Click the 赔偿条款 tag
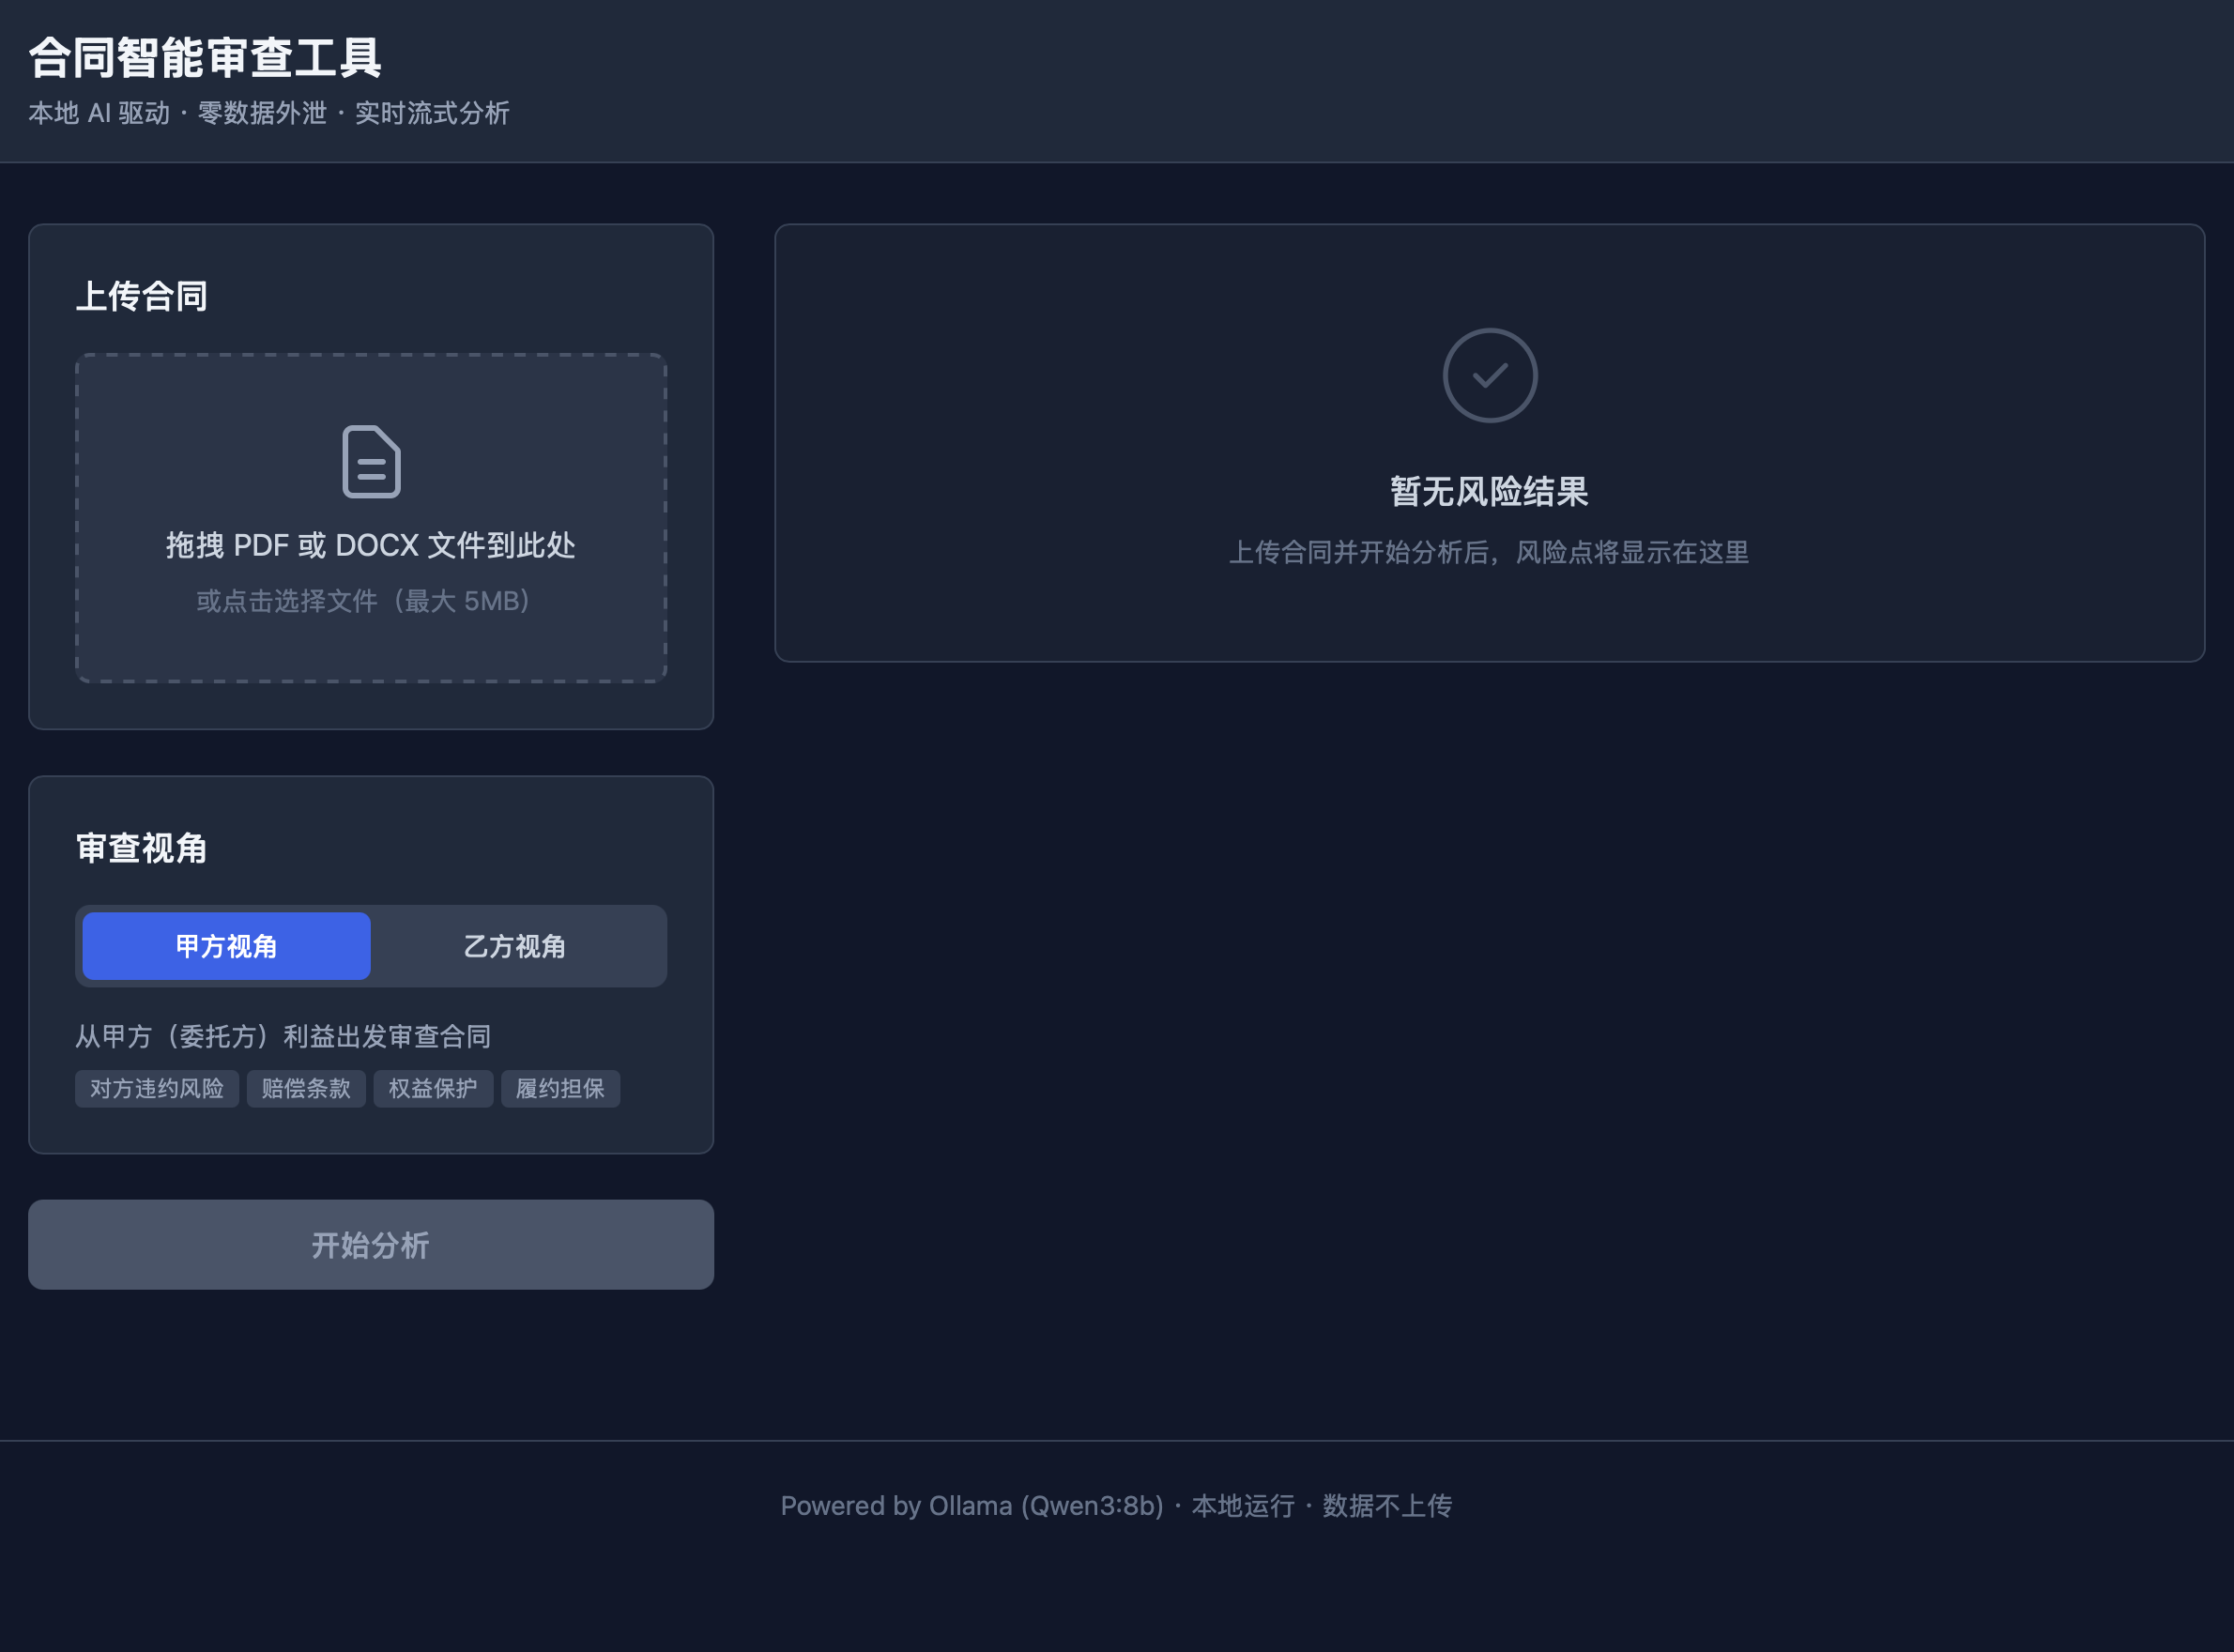 [x=306, y=1088]
